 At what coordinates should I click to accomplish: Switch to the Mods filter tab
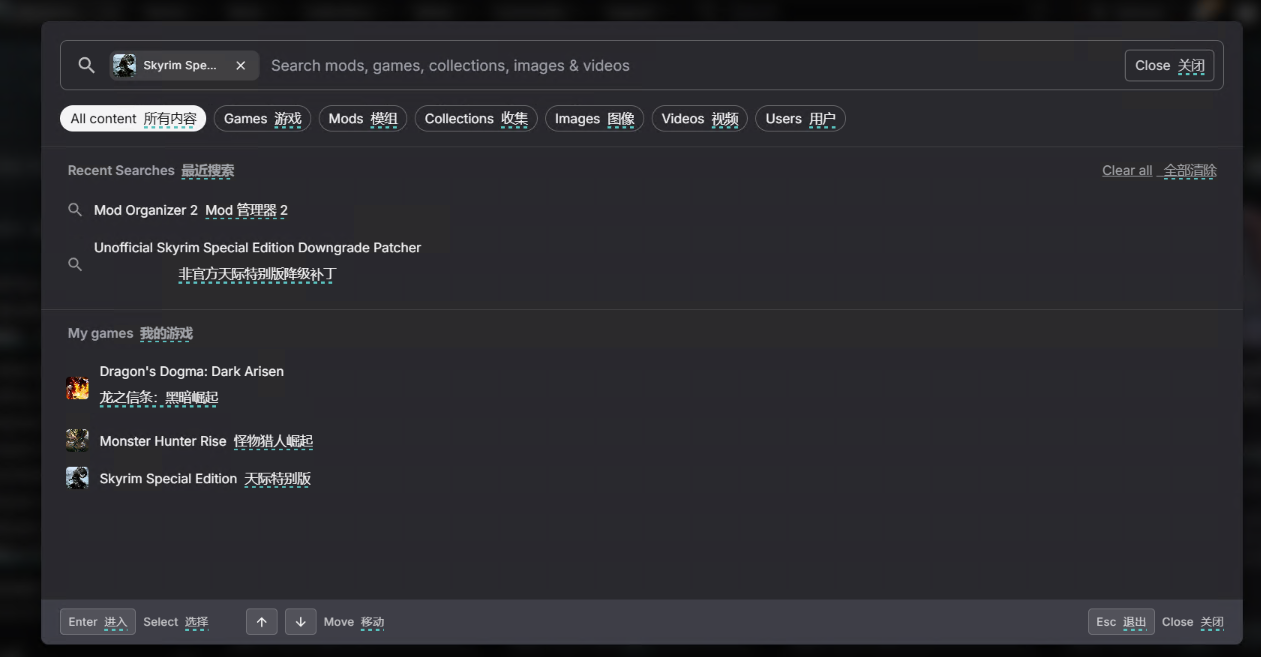tap(363, 118)
